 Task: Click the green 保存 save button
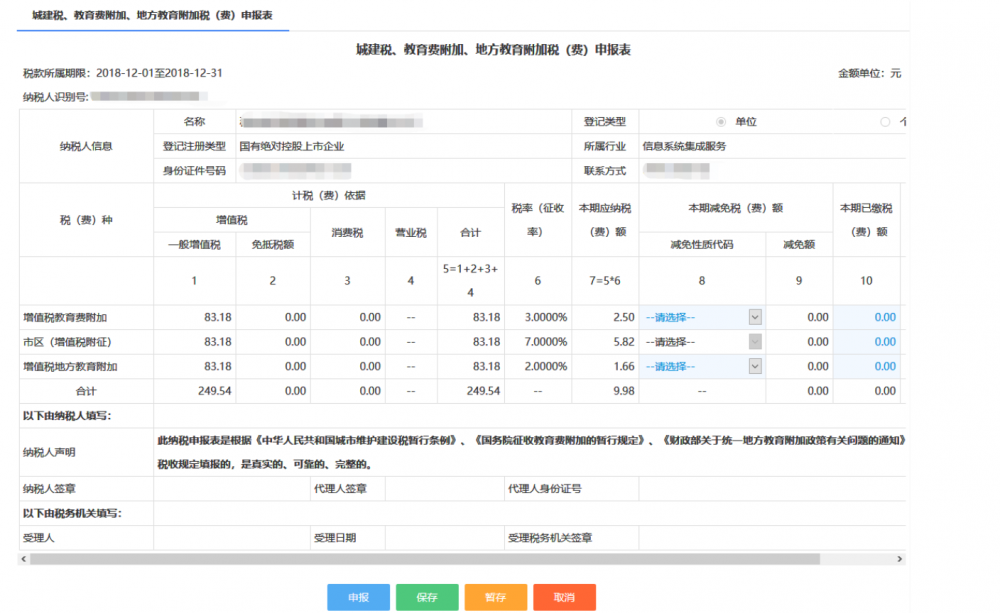428,597
